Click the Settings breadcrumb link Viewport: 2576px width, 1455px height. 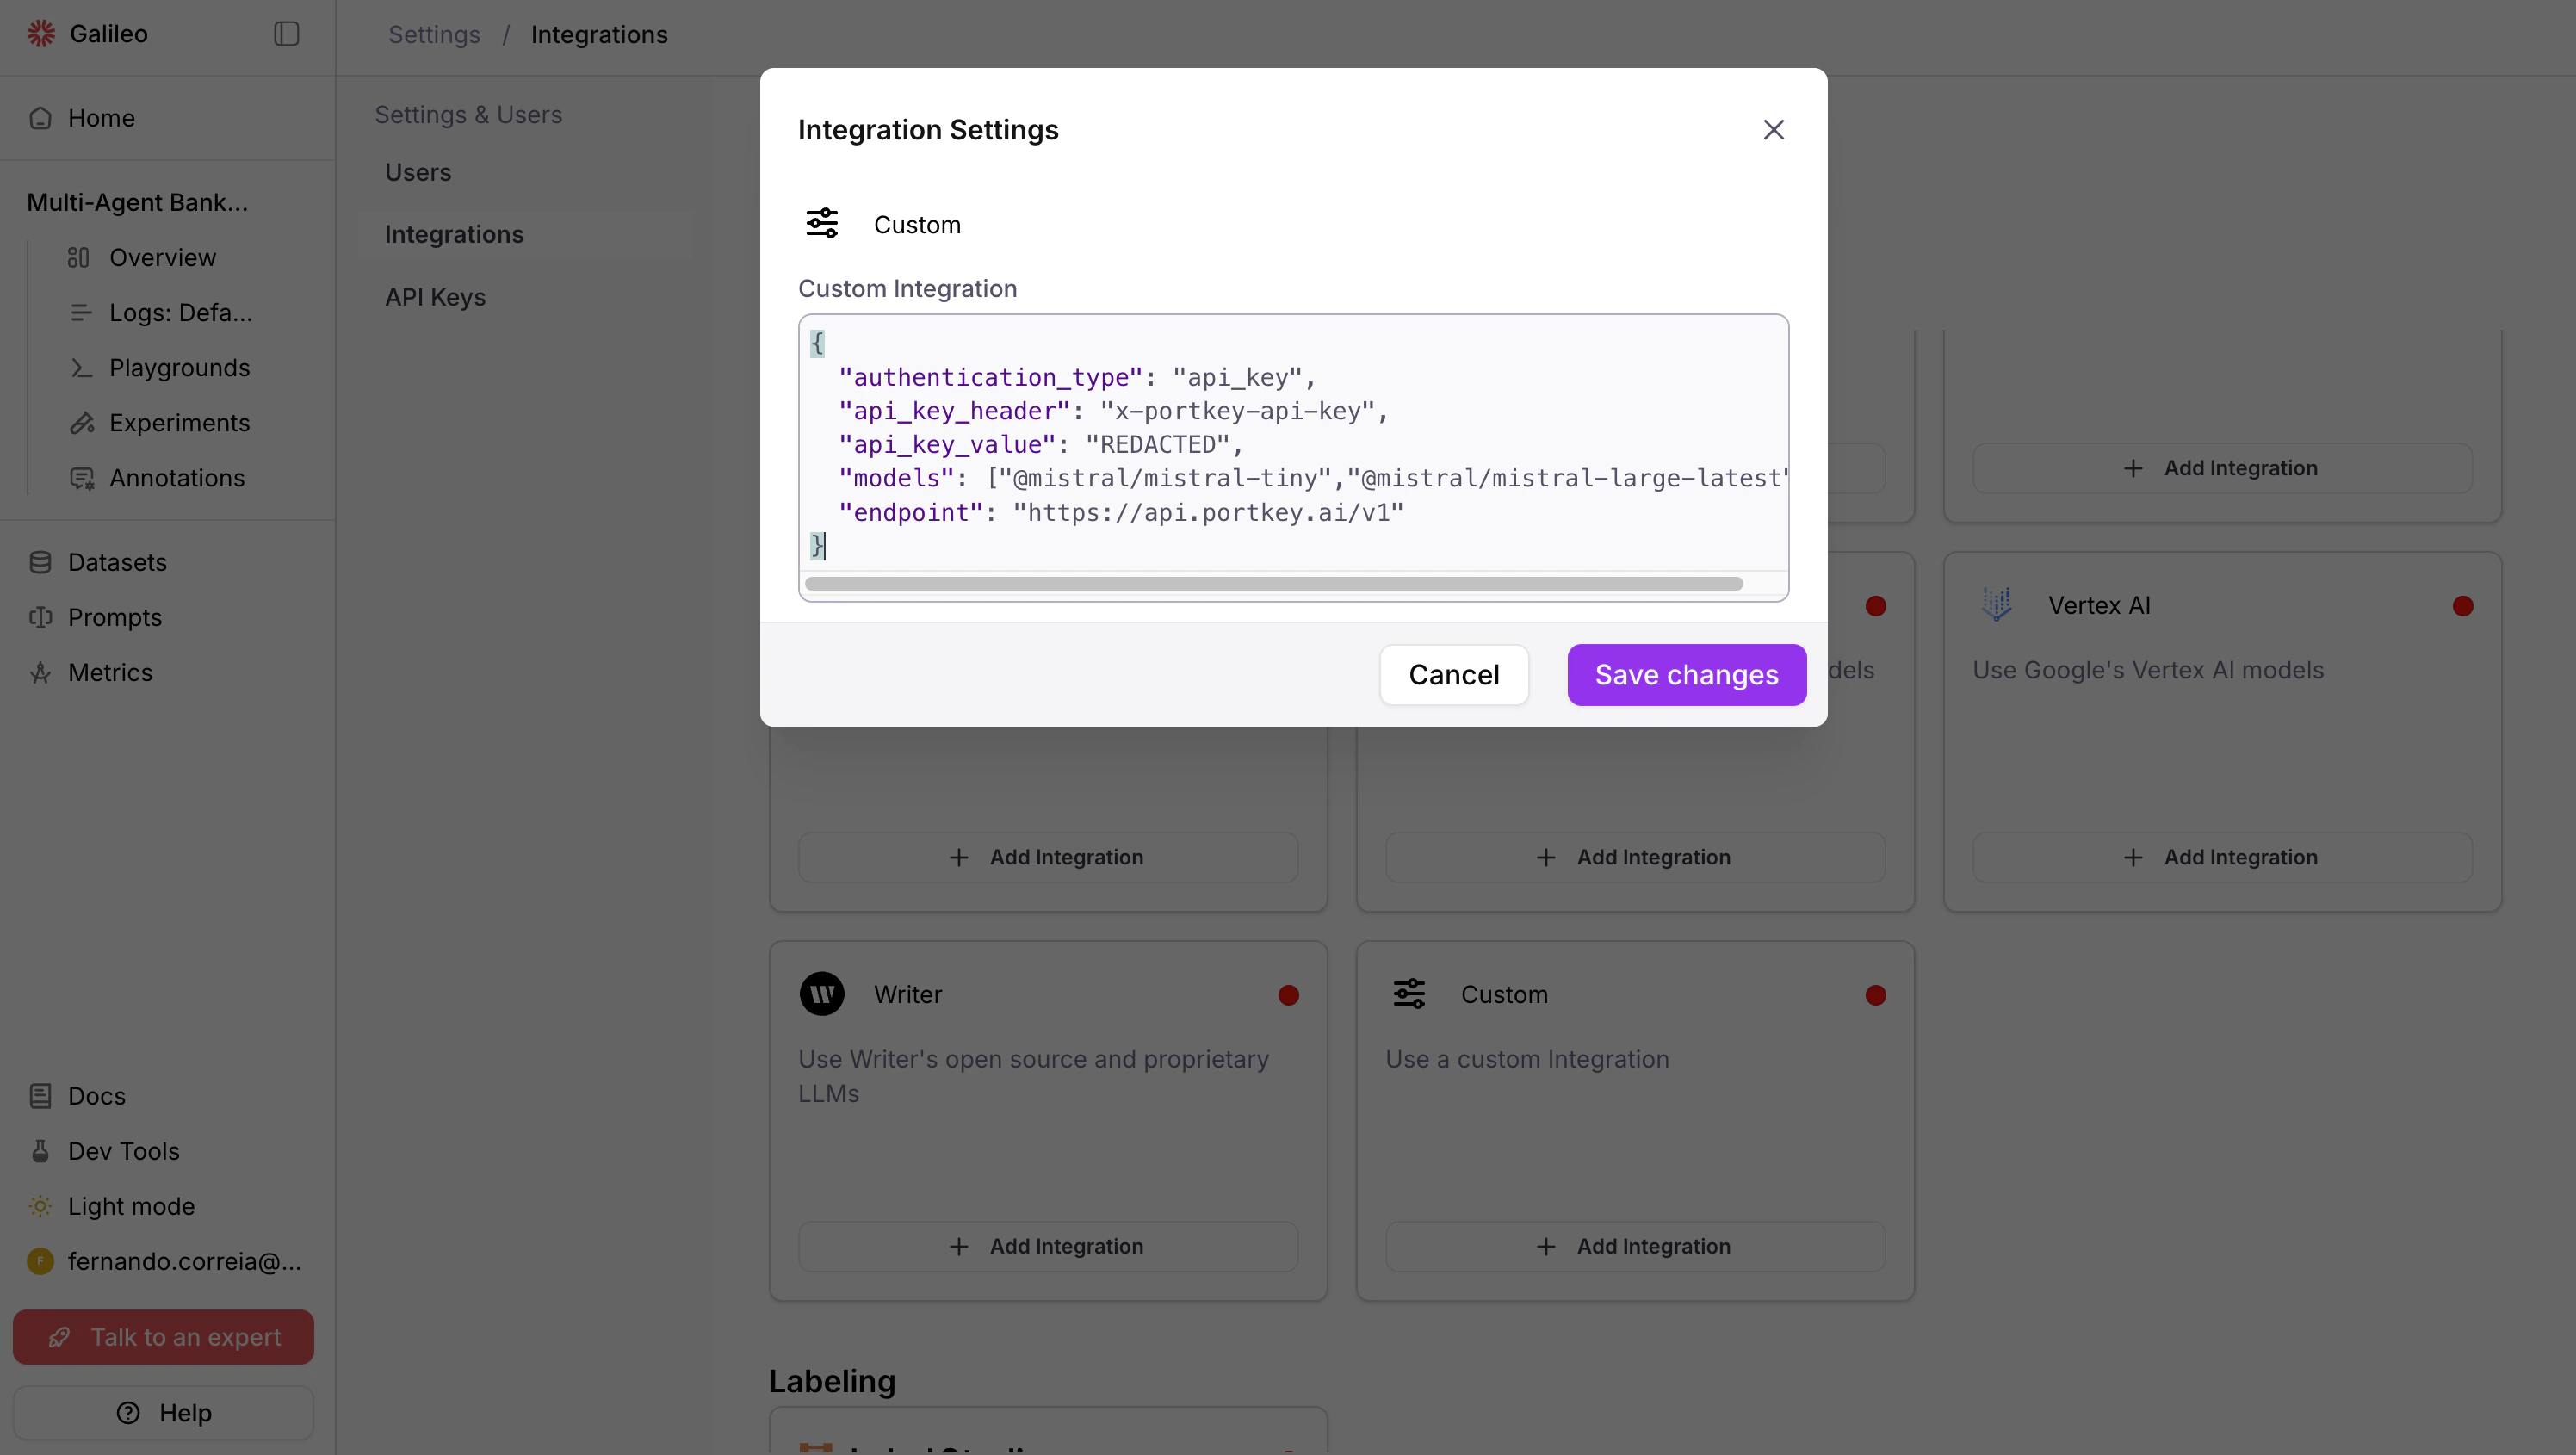[x=434, y=33]
